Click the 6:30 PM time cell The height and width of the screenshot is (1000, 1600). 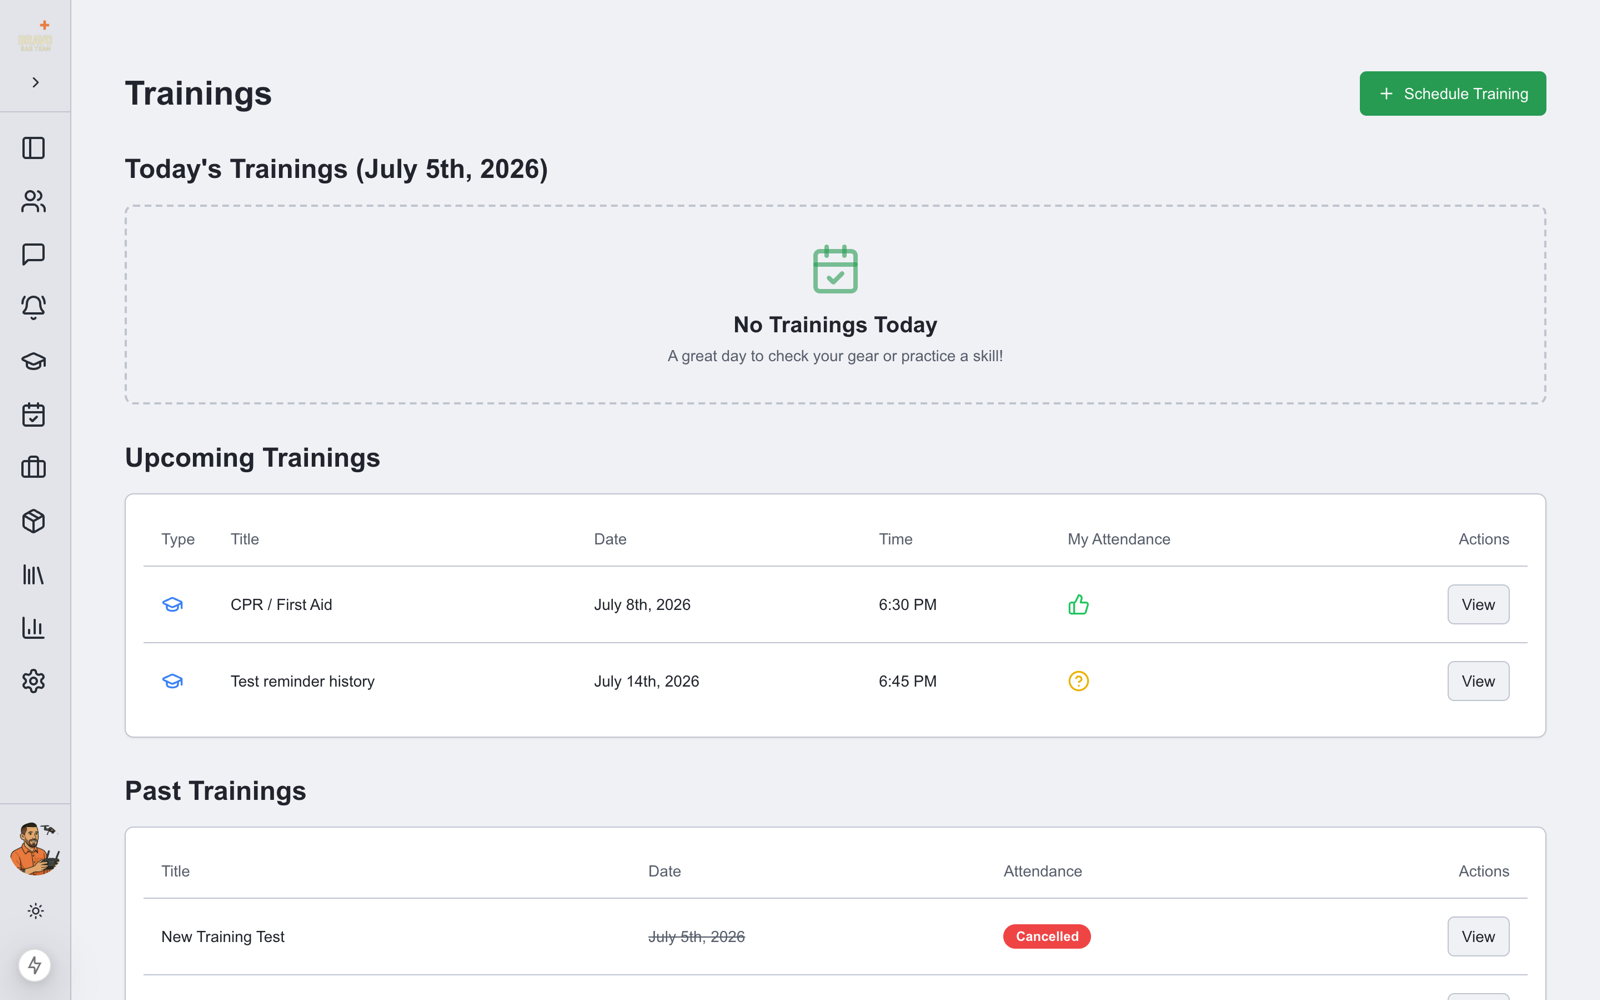pyautogui.click(x=907, y=605)
